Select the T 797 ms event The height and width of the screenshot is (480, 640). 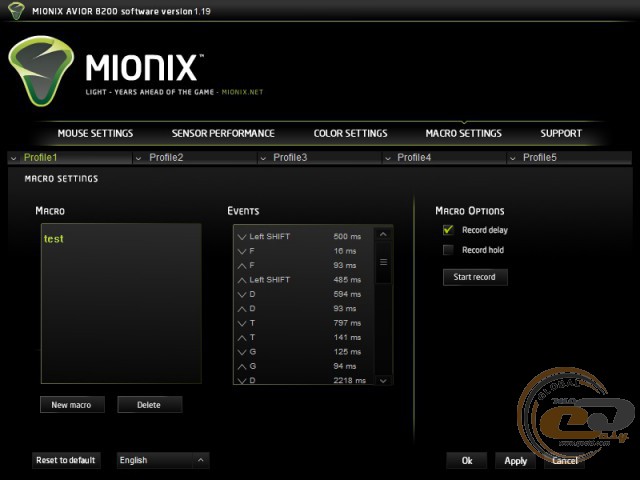coord(304,323)
